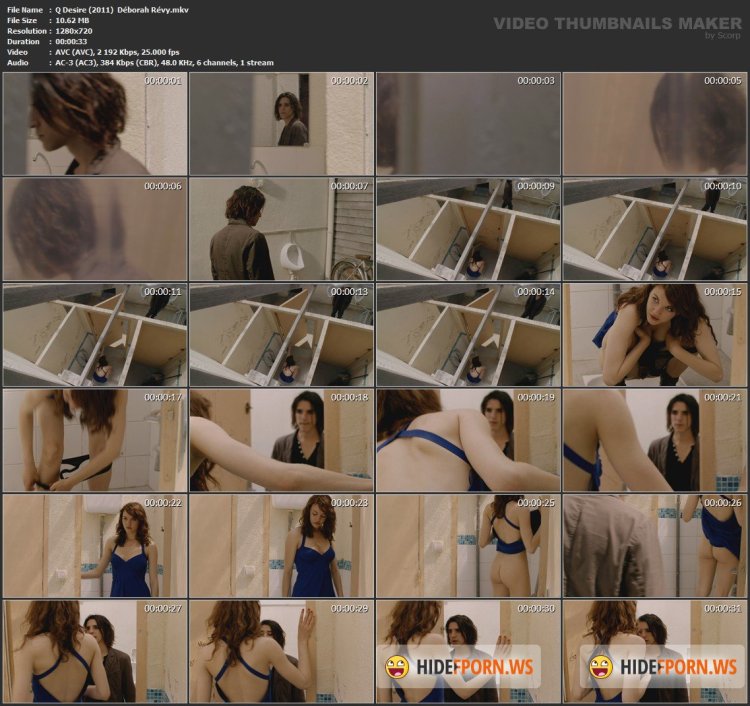750x706 pixels.
Task: Click the frame stamped 00:00:17
Action: click(95, 441)
